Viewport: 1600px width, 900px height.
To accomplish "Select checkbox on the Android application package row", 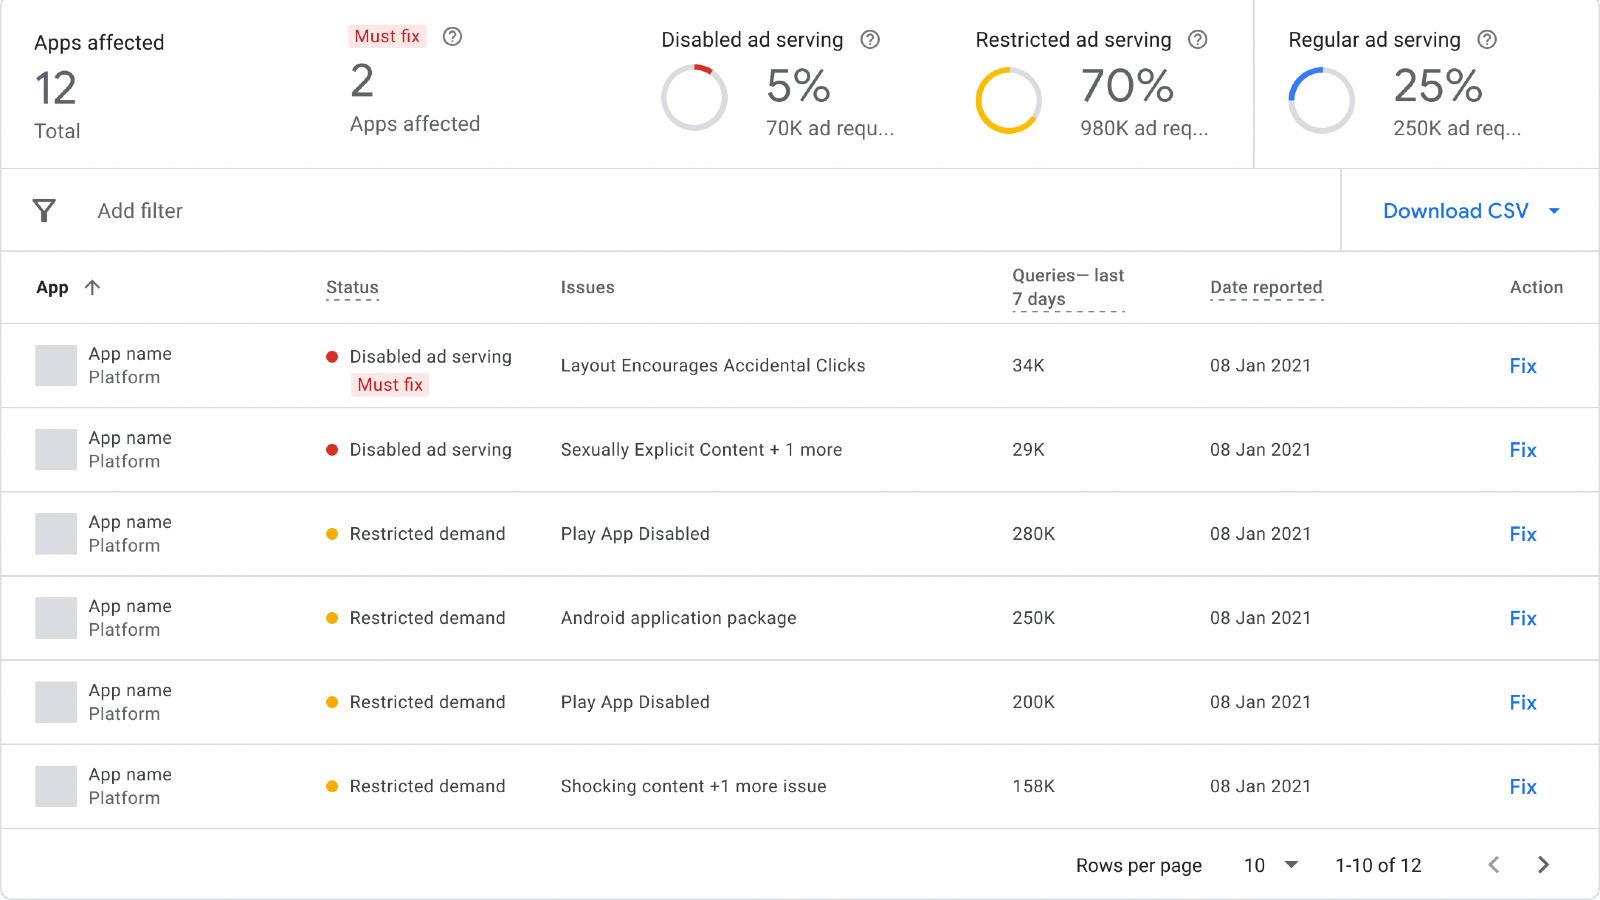I will coord(56,617).
